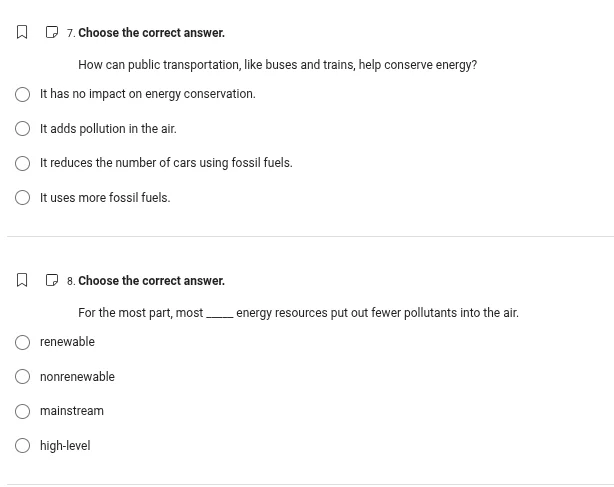Image resolution: width=614 pixels, height=487 pixels.
Task: Pick the 'mainstream' answer
Action: point(22,411)
